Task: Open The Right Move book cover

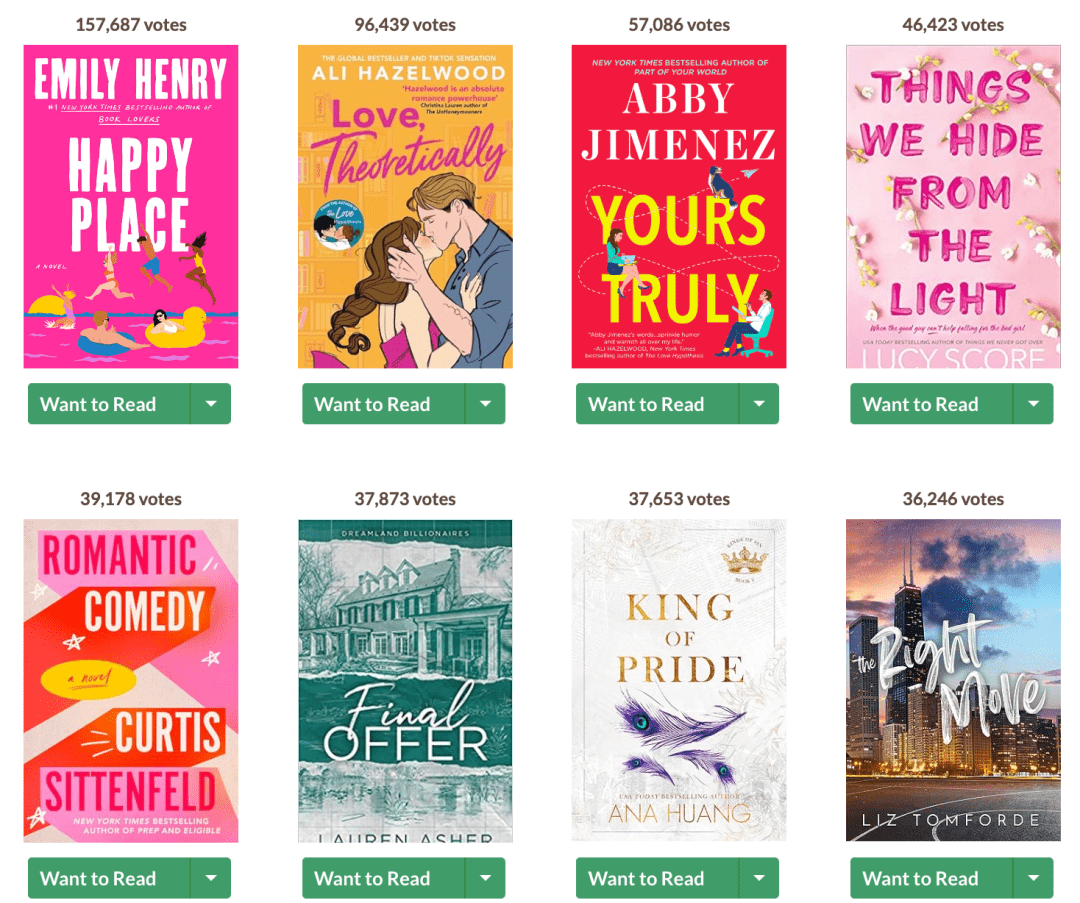Action: pyautogui.click(x=953, y=681)
